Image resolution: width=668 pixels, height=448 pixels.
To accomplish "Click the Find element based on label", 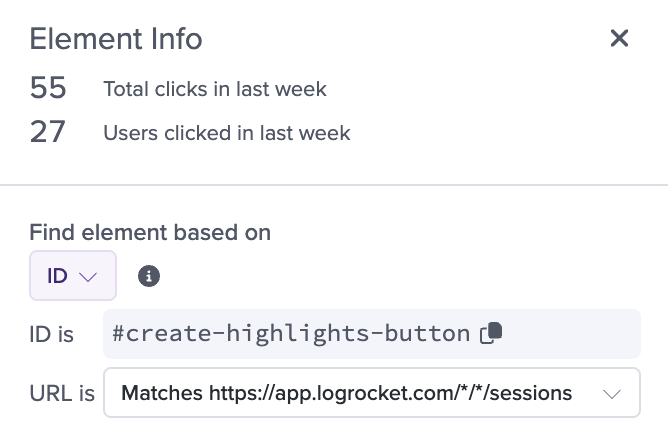I will (x=150, y=233).
